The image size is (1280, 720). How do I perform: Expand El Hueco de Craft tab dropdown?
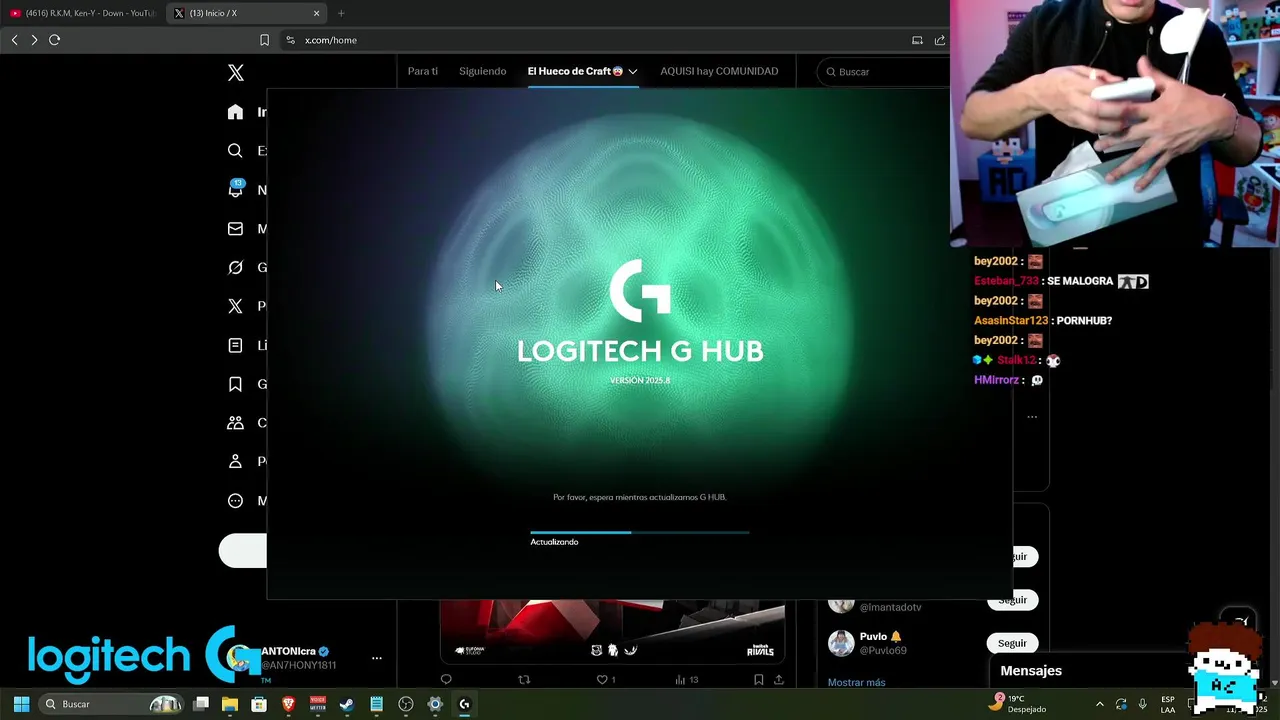click(x=633, y=72)
